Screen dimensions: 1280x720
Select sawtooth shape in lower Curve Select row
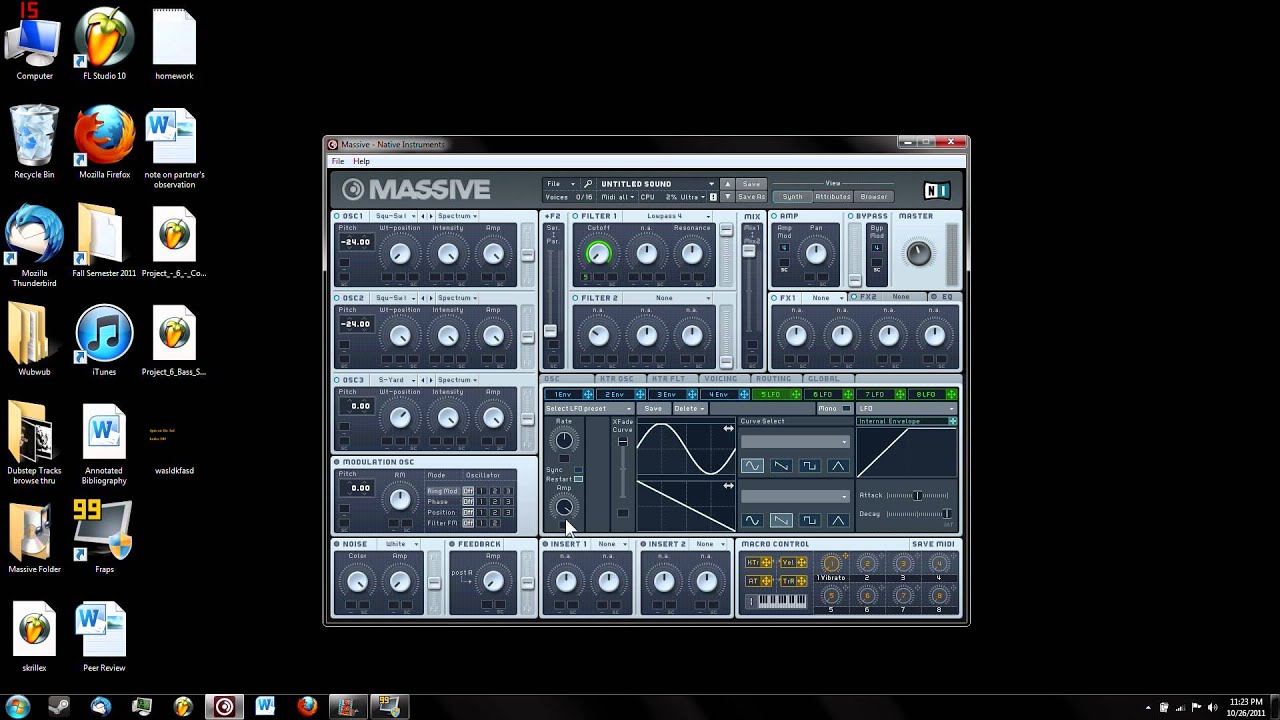[781, 520]
